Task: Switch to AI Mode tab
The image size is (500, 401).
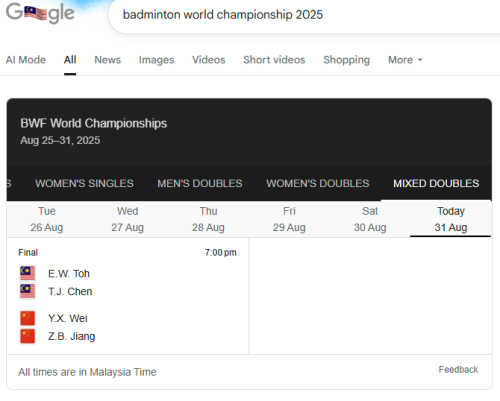Action: tap(26, 60)
